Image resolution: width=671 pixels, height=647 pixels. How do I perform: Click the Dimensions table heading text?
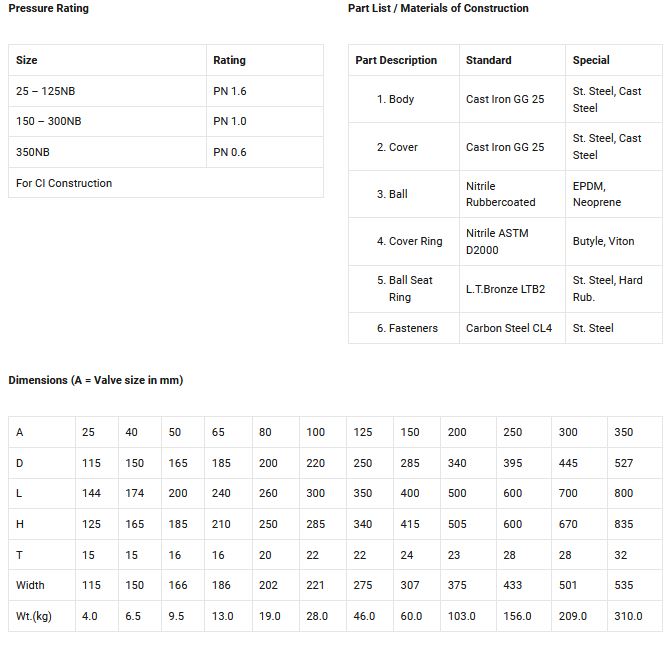[96, 380]
